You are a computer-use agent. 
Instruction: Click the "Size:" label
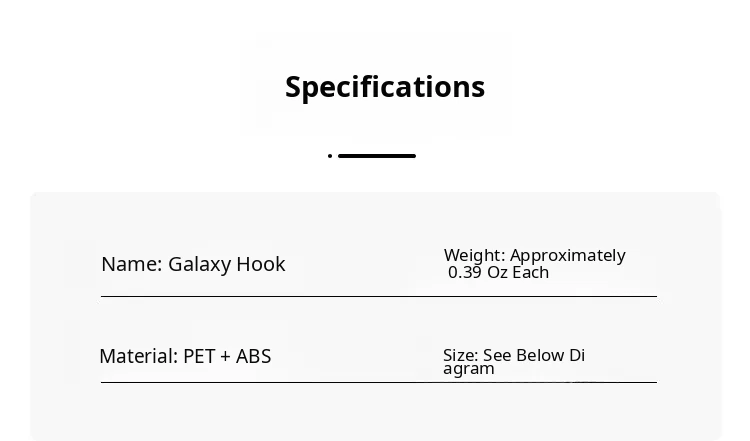(x=461, y=355)
